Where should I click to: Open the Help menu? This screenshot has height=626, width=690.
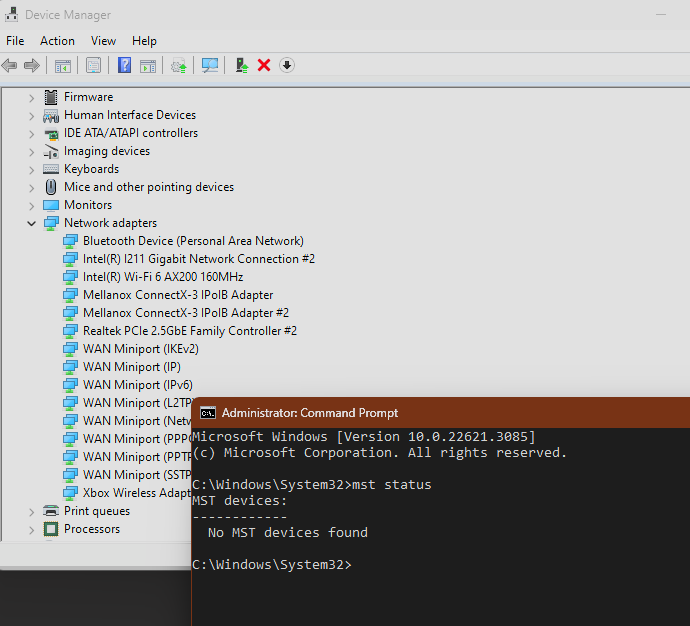[144, 41]
